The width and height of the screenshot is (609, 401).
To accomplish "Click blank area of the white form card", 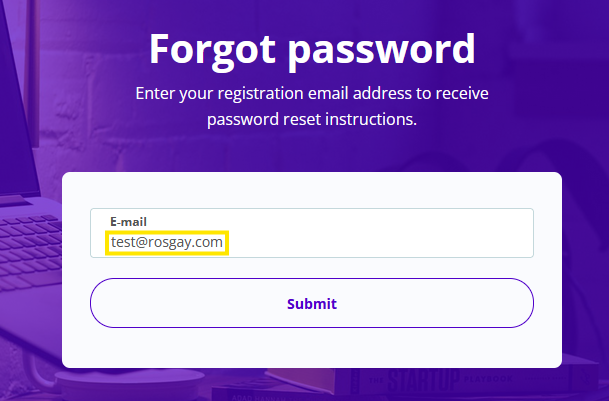I will coord(311,190).
